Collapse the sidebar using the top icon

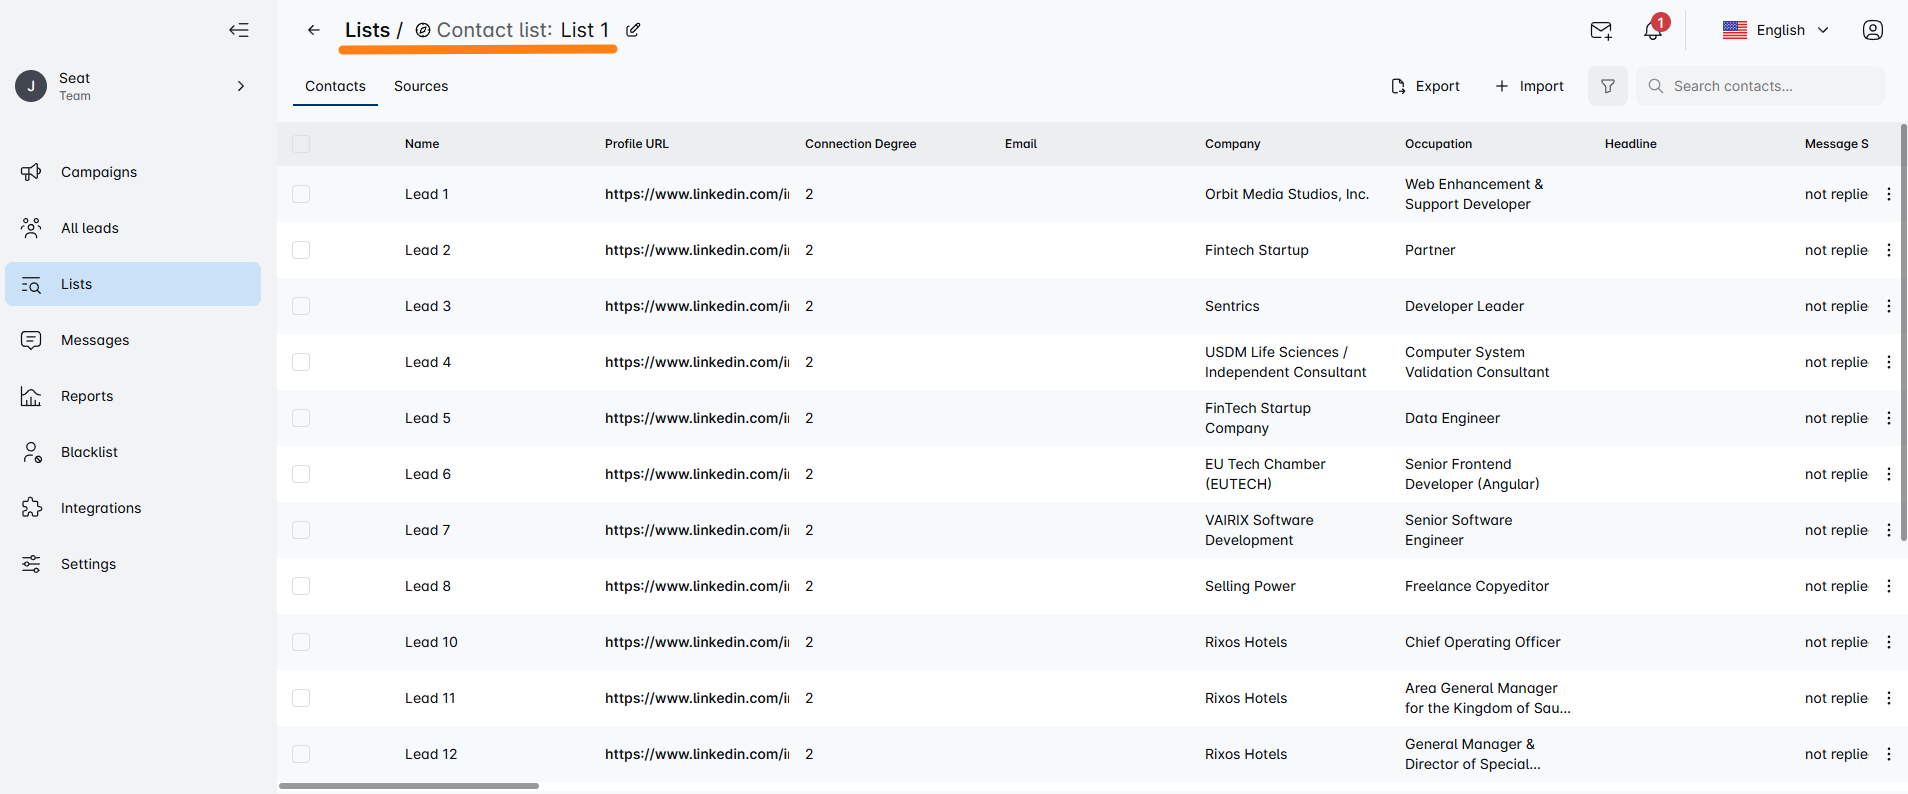tap(238, 30)
